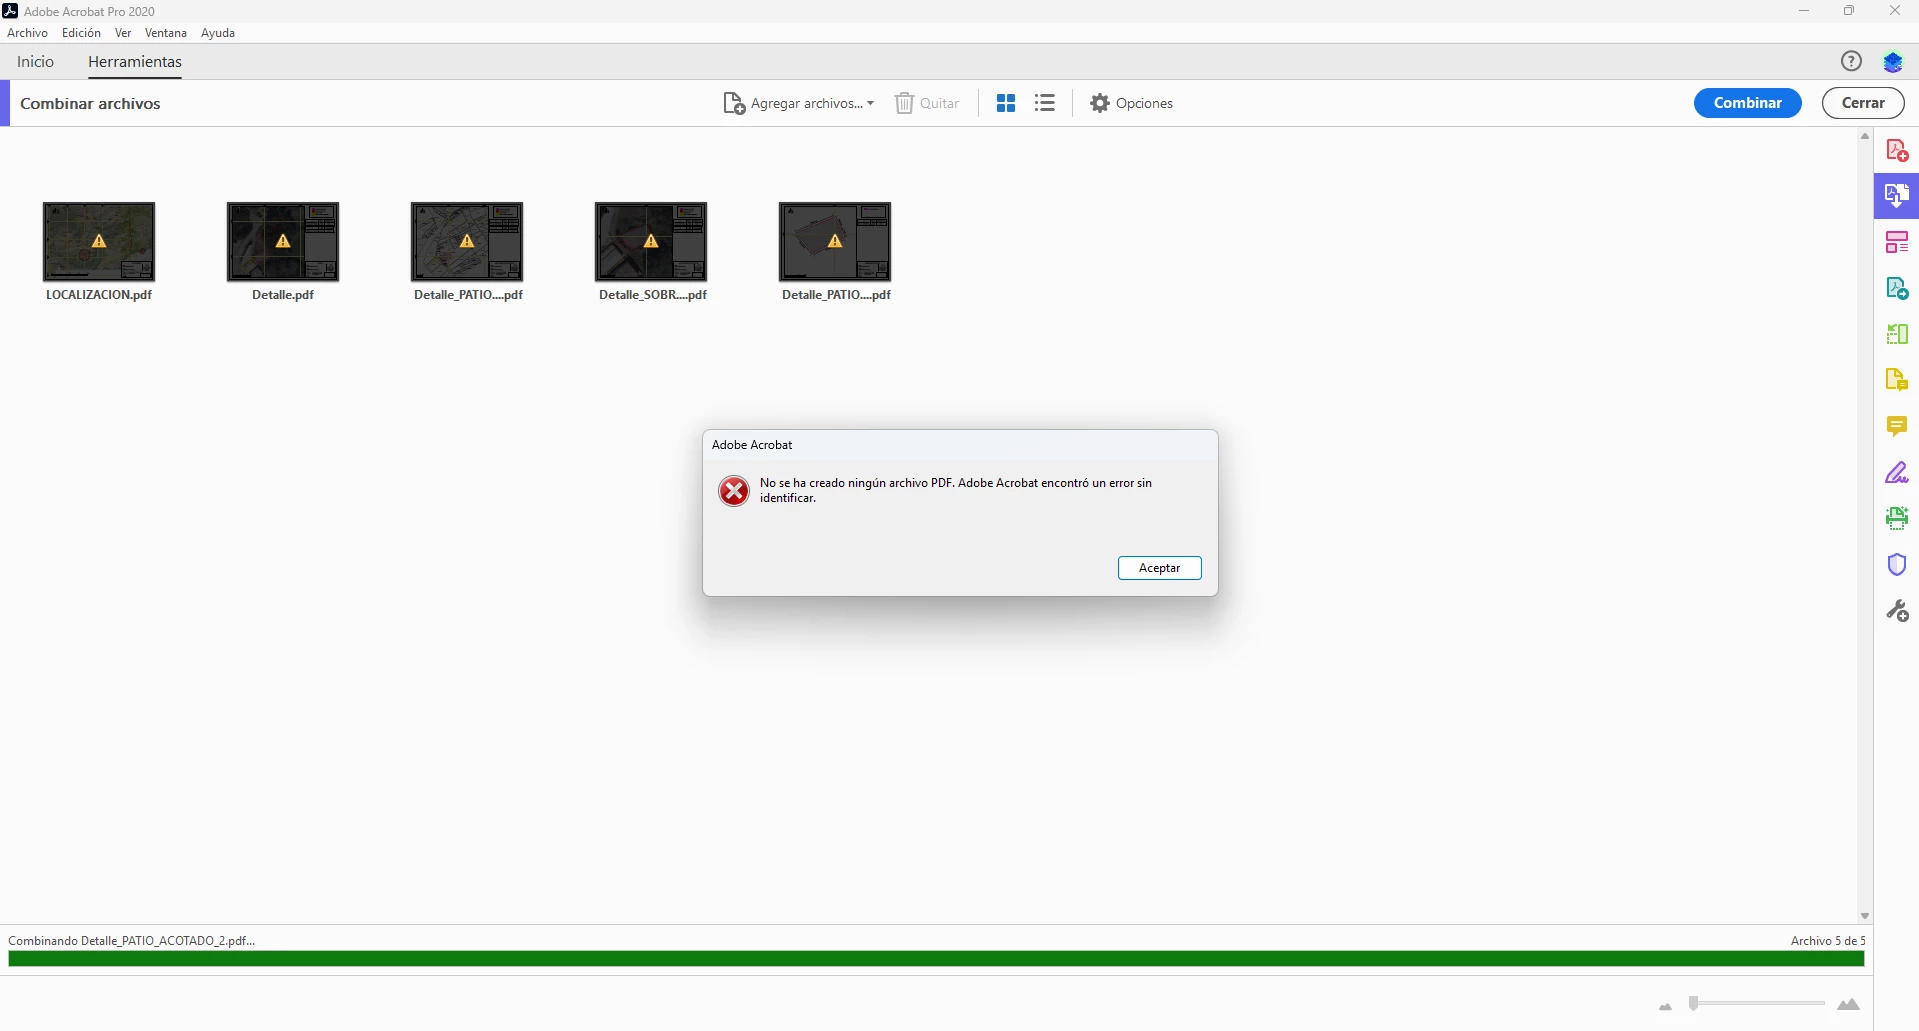
Task: Switch to list view
Action: pyautogui.click(x=1045, y=103)
